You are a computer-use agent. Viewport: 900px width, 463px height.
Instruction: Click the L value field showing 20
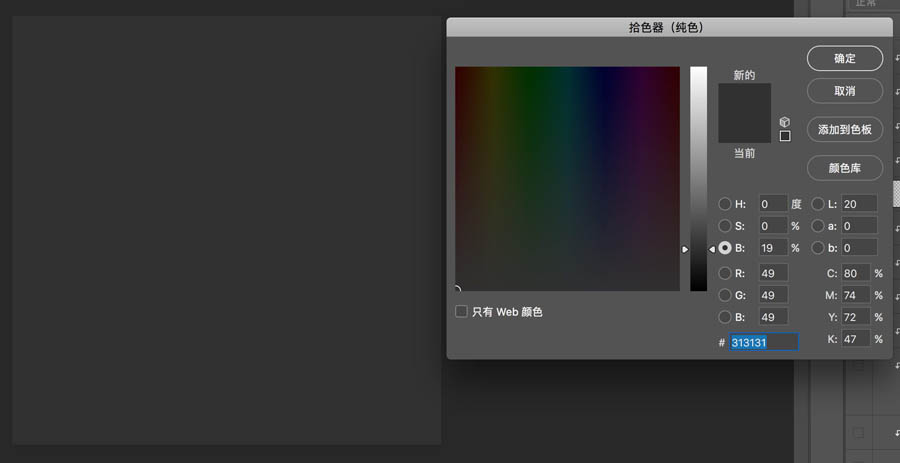pos(859,204)
